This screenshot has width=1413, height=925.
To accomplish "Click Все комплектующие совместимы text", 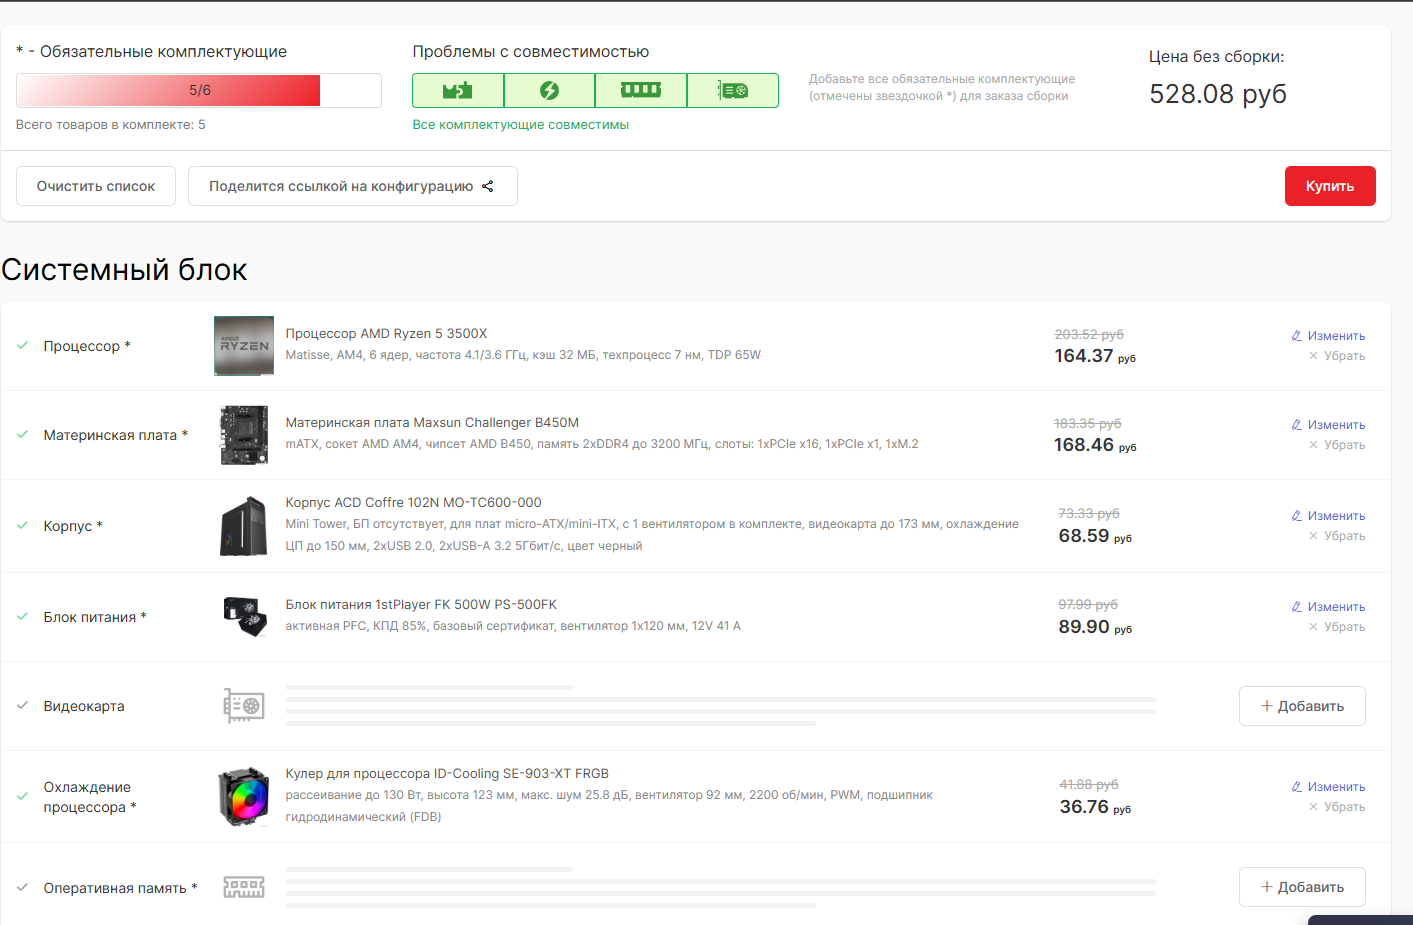I will (x=521, y=125).
